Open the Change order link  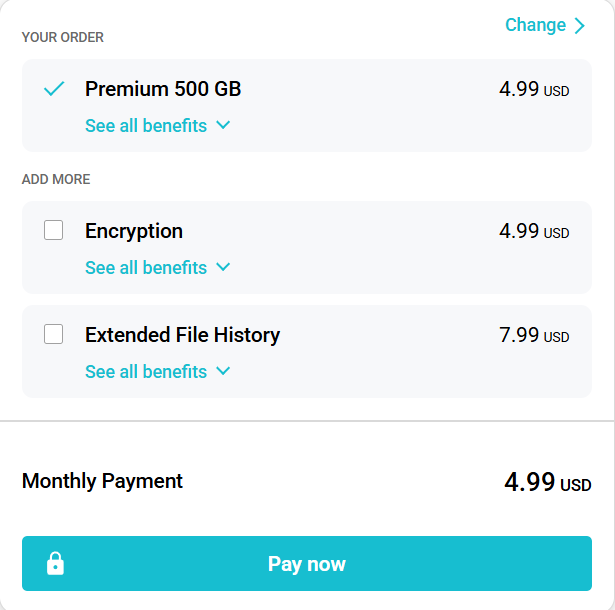[x=535, y=25]
